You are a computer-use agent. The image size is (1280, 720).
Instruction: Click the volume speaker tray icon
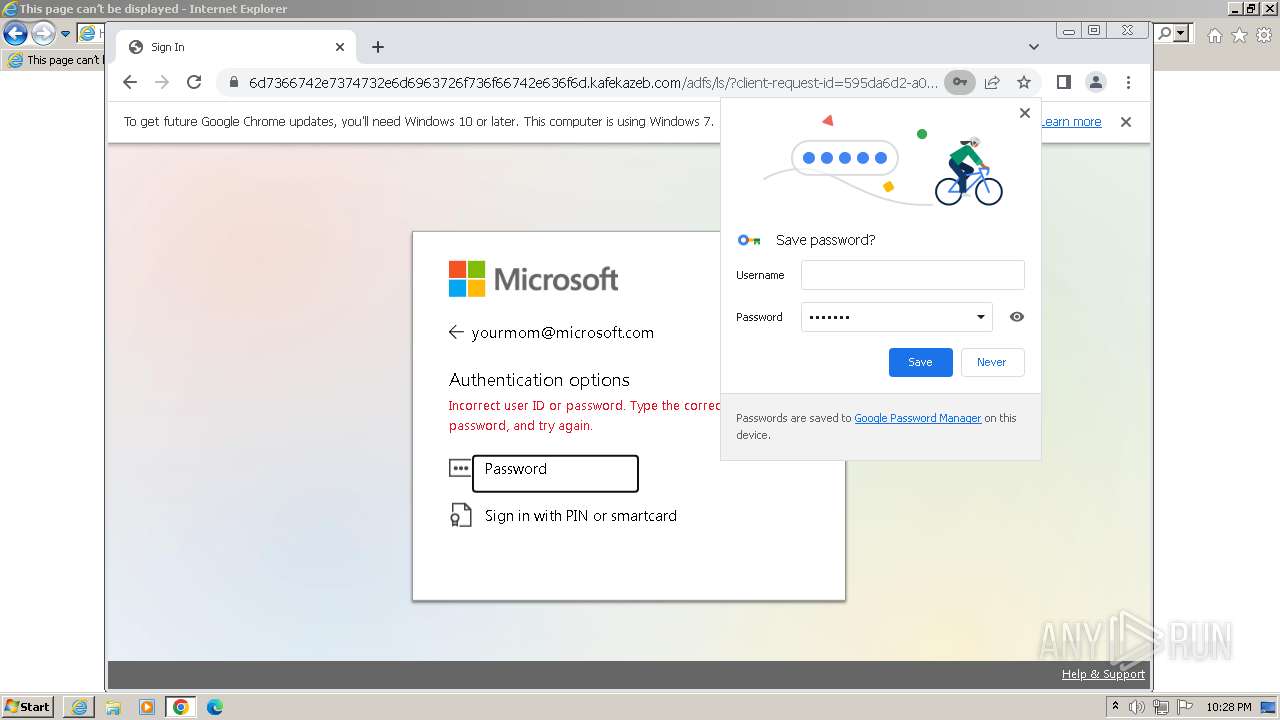pyautogui.click(x=1137, y=707)
